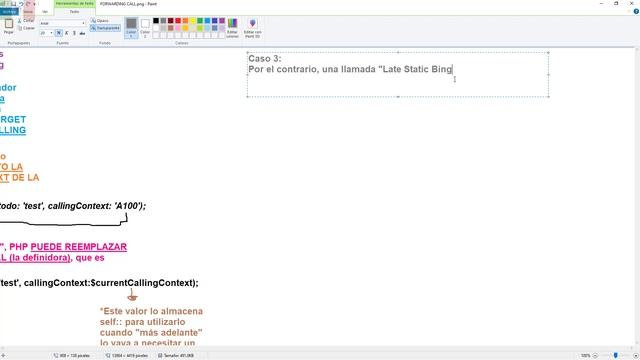The height and width of the screenshot is (360, 640).
Task: Click the zoom out minus button
Action: [595, 356]
